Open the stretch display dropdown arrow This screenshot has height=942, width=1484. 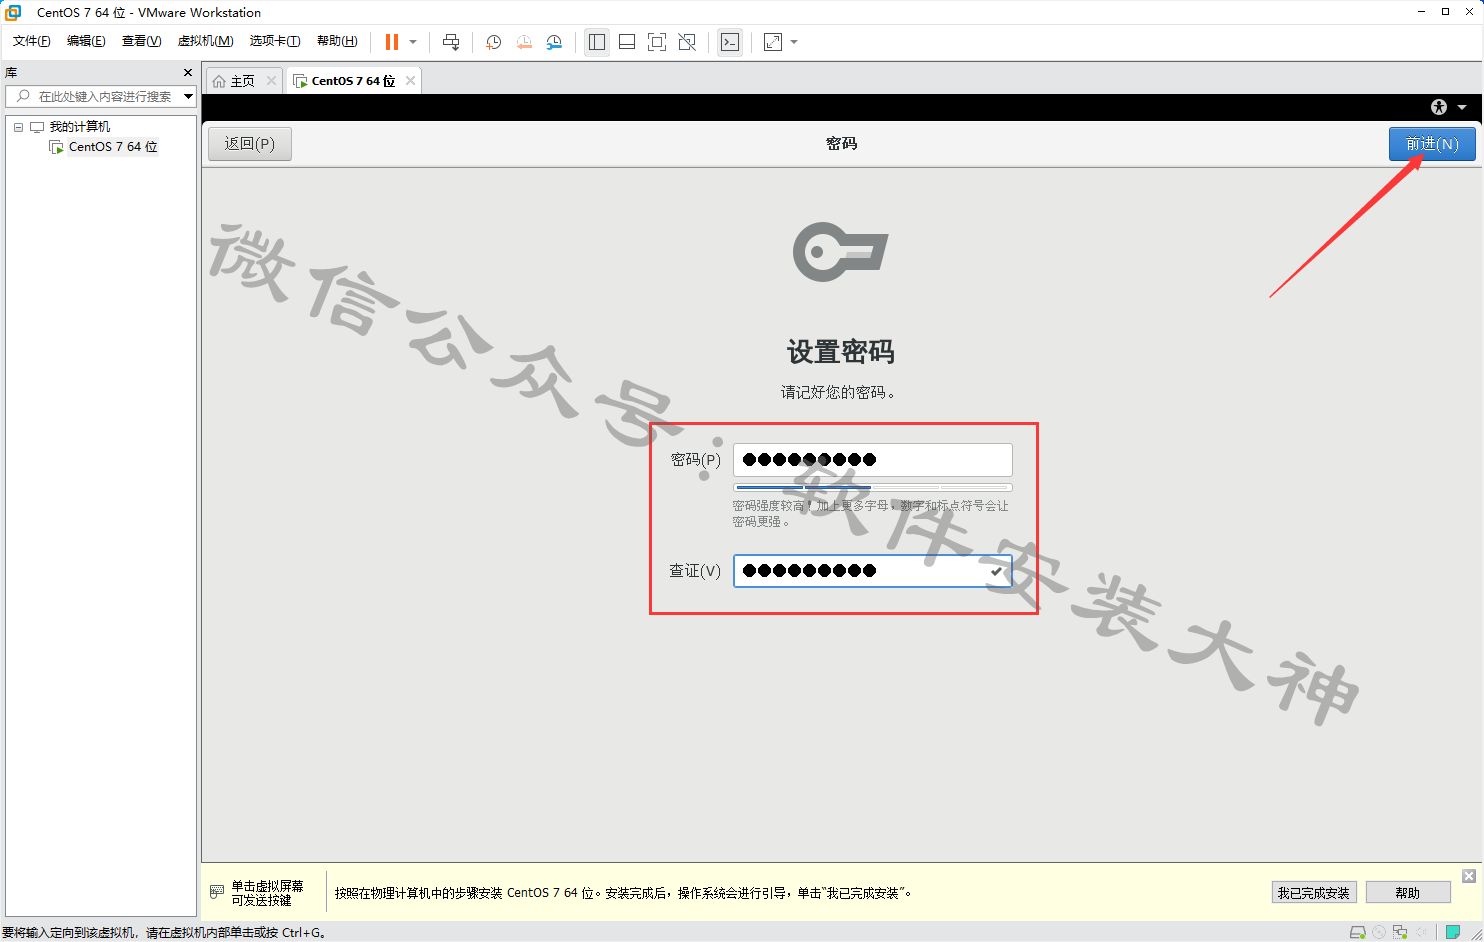[794, 42]
